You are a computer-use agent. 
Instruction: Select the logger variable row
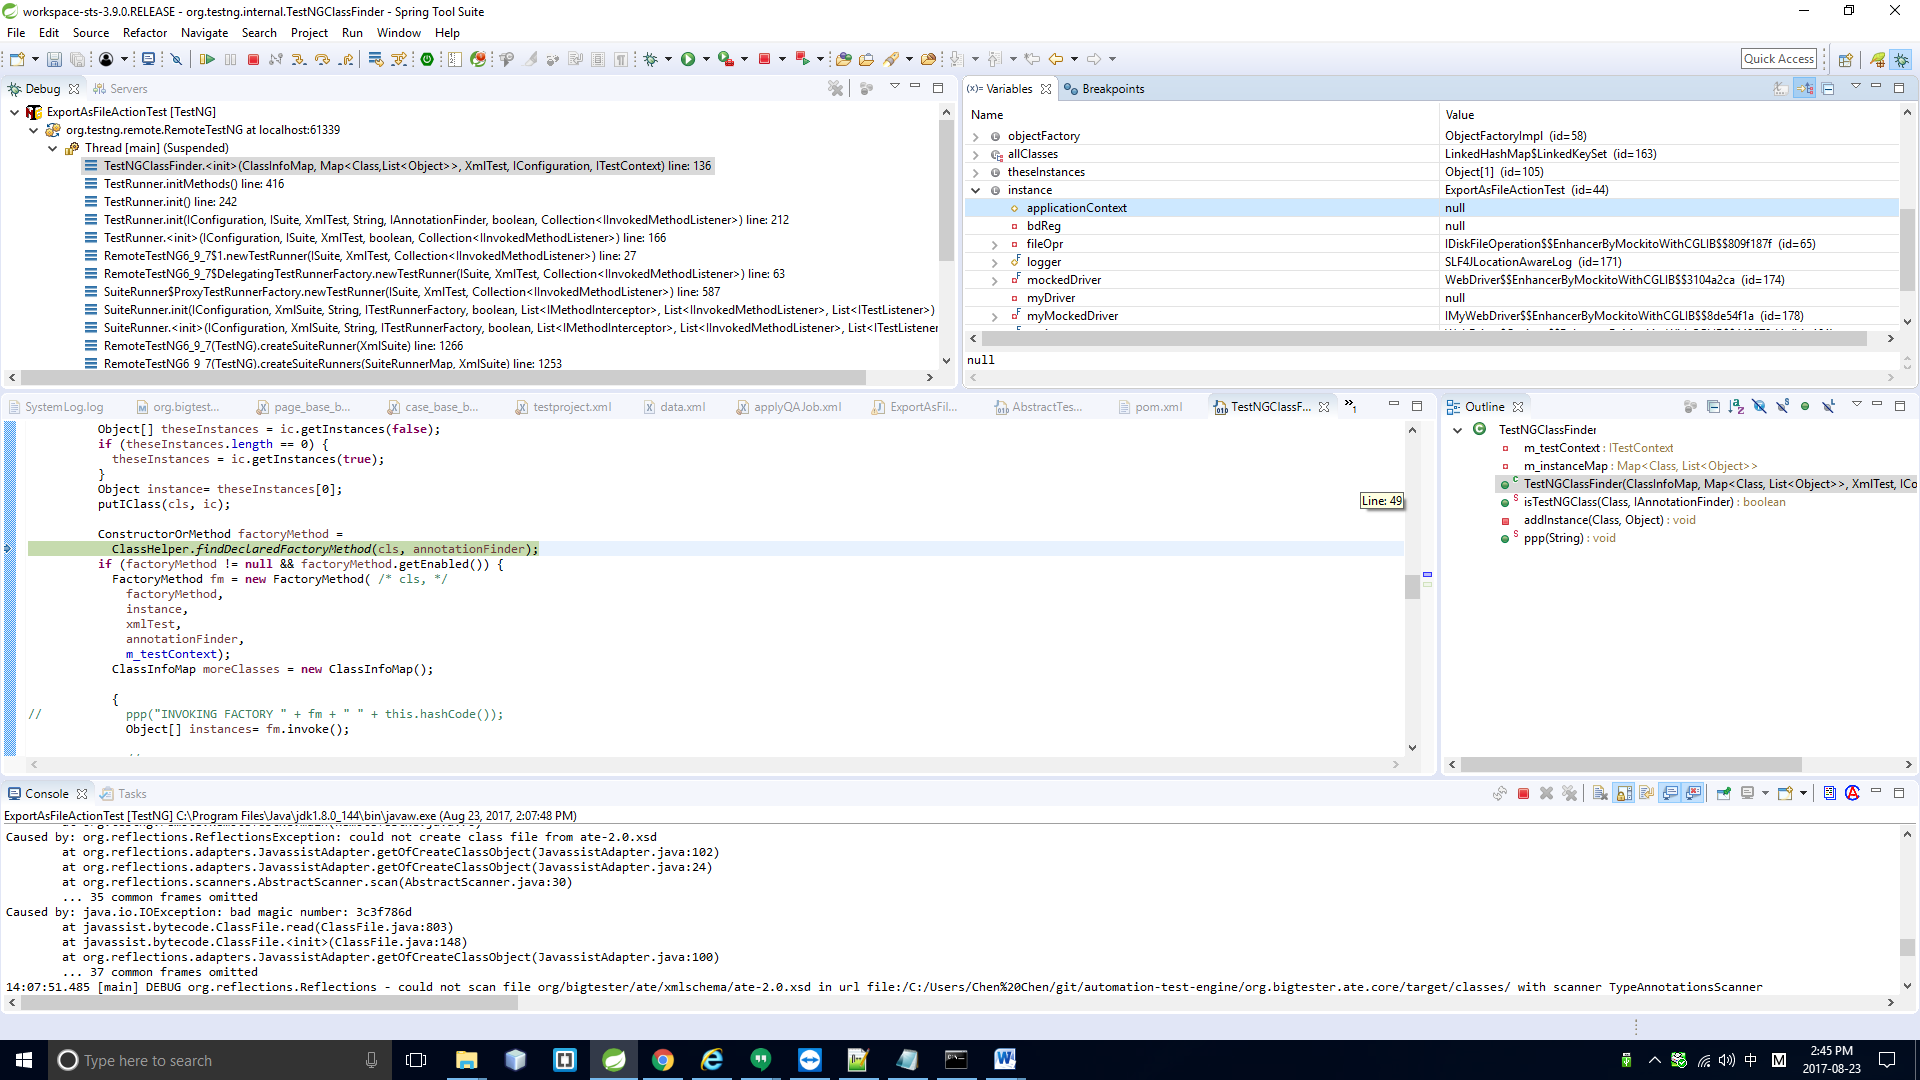pos(1432,262)
